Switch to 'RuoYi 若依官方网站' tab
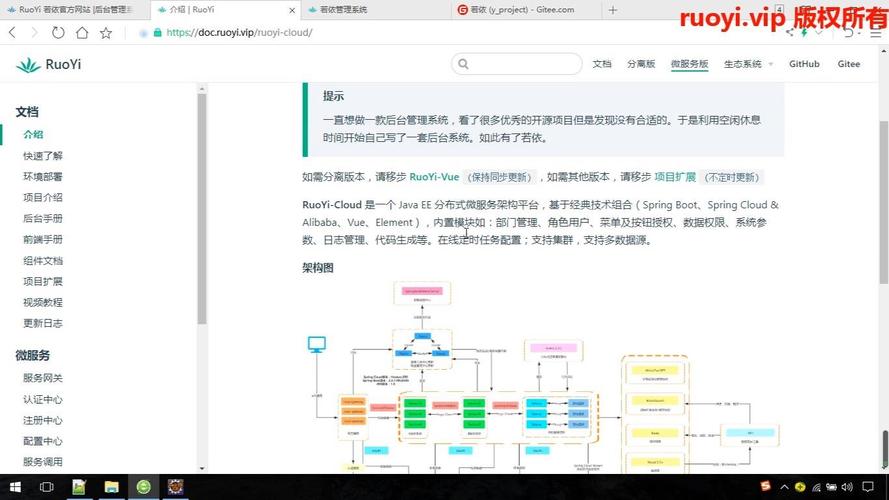Screen dimensions: 889x500 click(75, 10)
